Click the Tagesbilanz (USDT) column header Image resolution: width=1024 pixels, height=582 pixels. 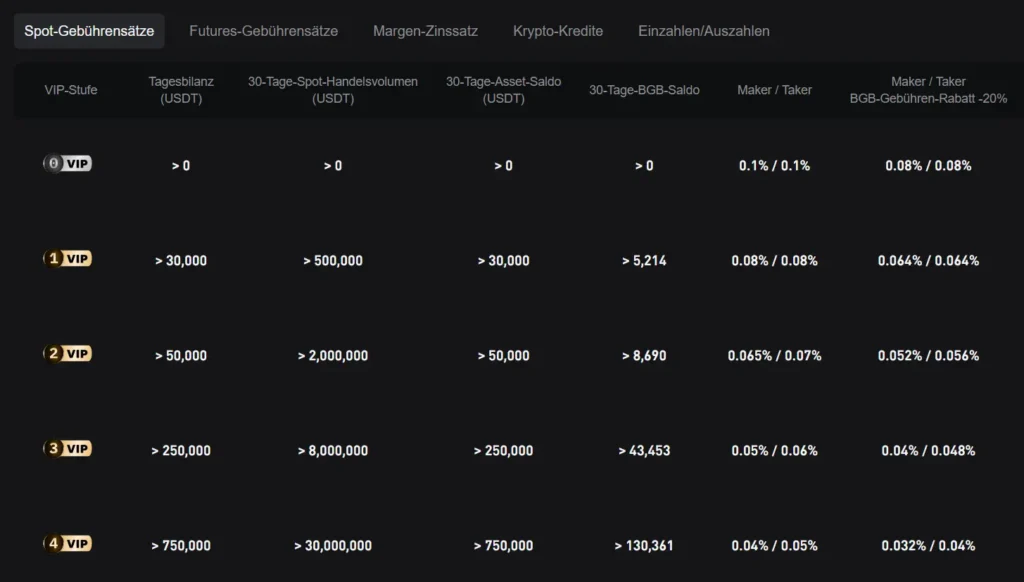pos(181,90)
